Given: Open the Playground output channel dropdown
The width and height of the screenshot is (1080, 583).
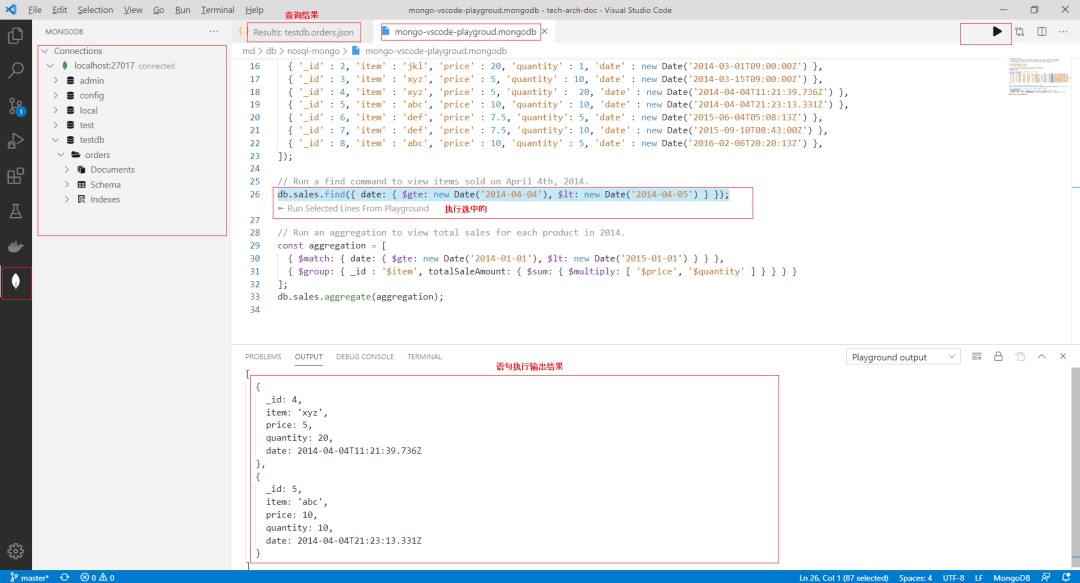Looking at the screenshot, I should point(904,357).
